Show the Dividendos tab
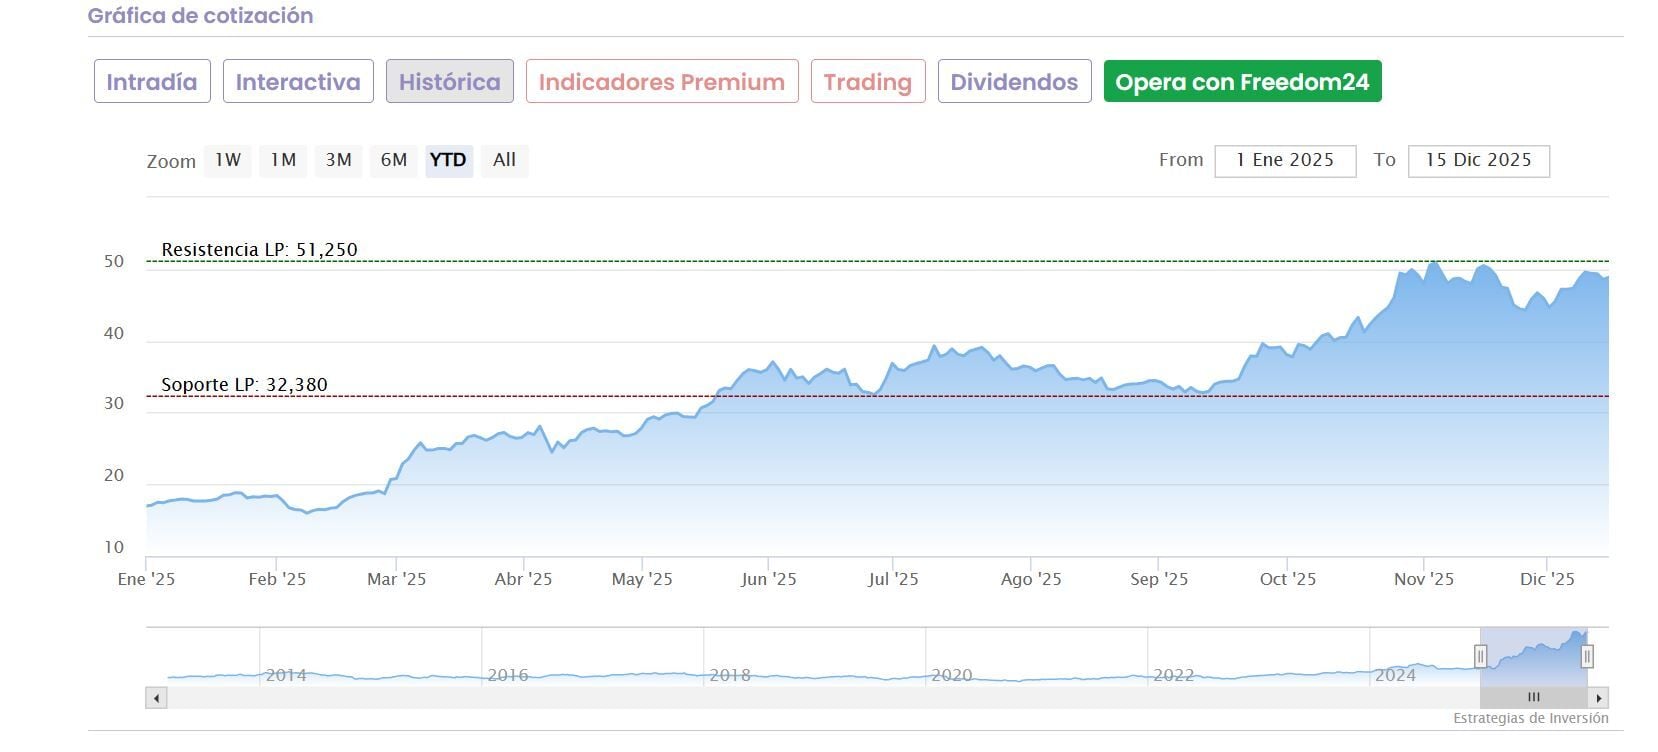This screenshot has width=1658, height=752. [1014, 82]
